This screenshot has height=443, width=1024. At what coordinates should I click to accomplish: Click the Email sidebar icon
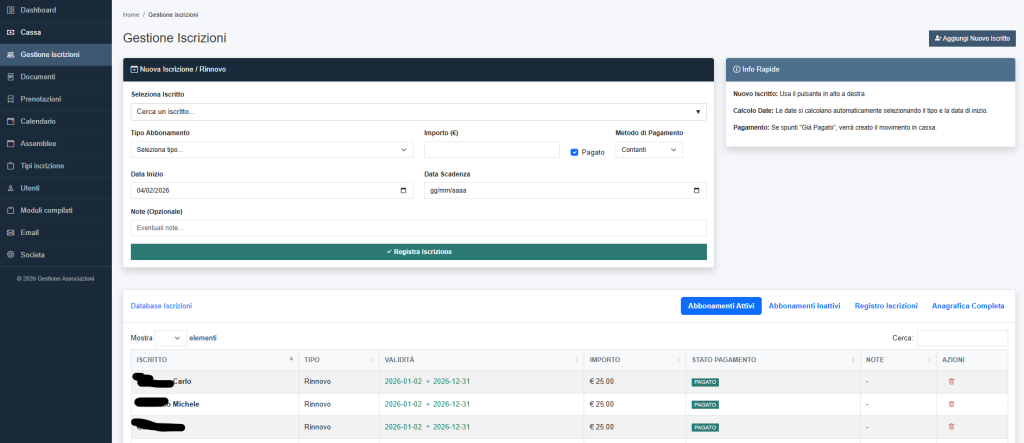[x=10, y=232]
